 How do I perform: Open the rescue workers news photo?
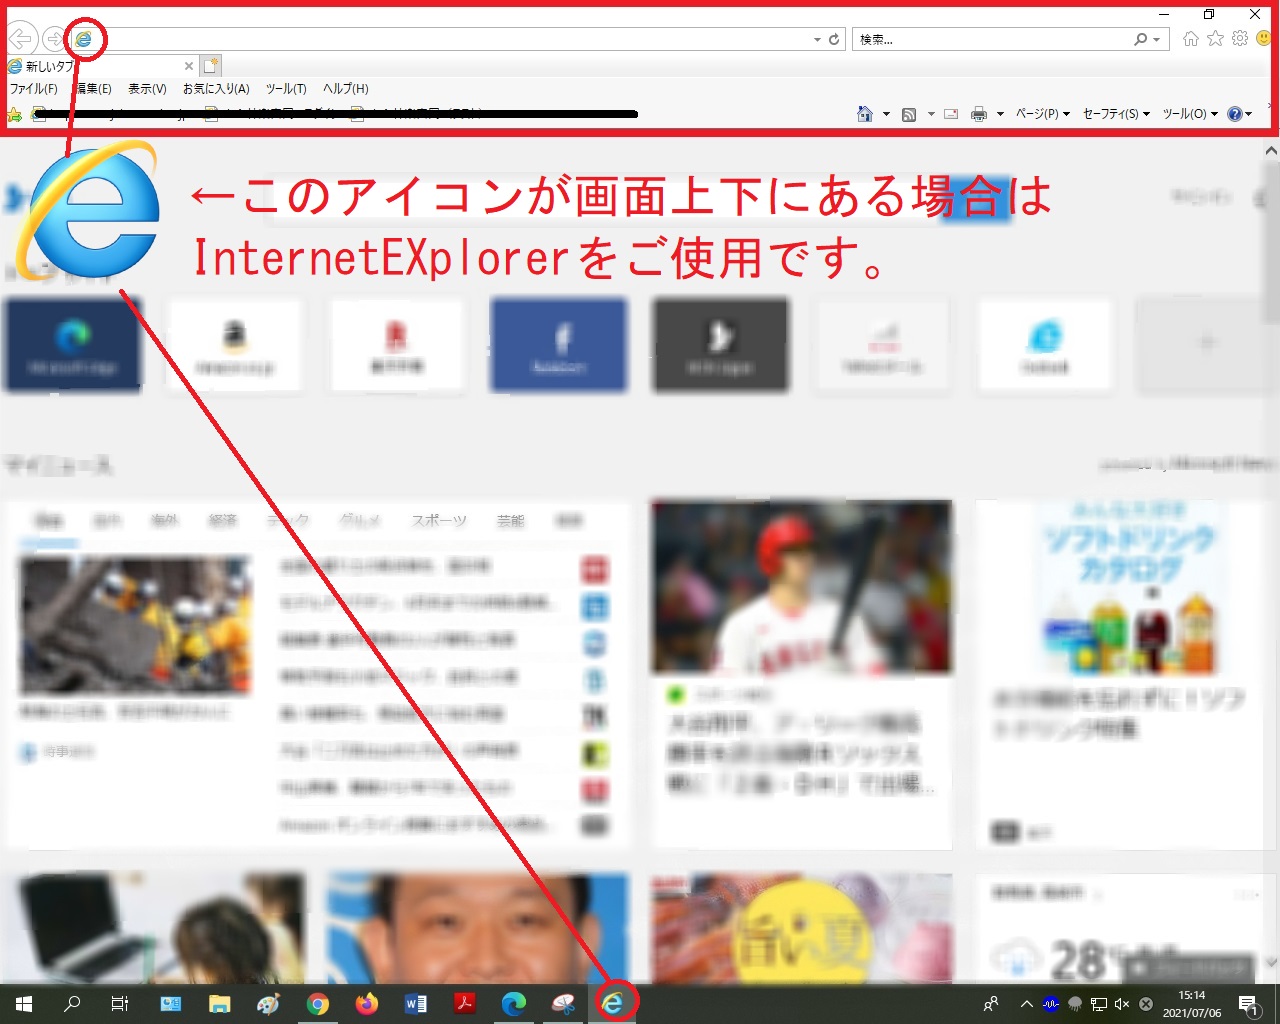pyautogui.click(x=135, y=625)
